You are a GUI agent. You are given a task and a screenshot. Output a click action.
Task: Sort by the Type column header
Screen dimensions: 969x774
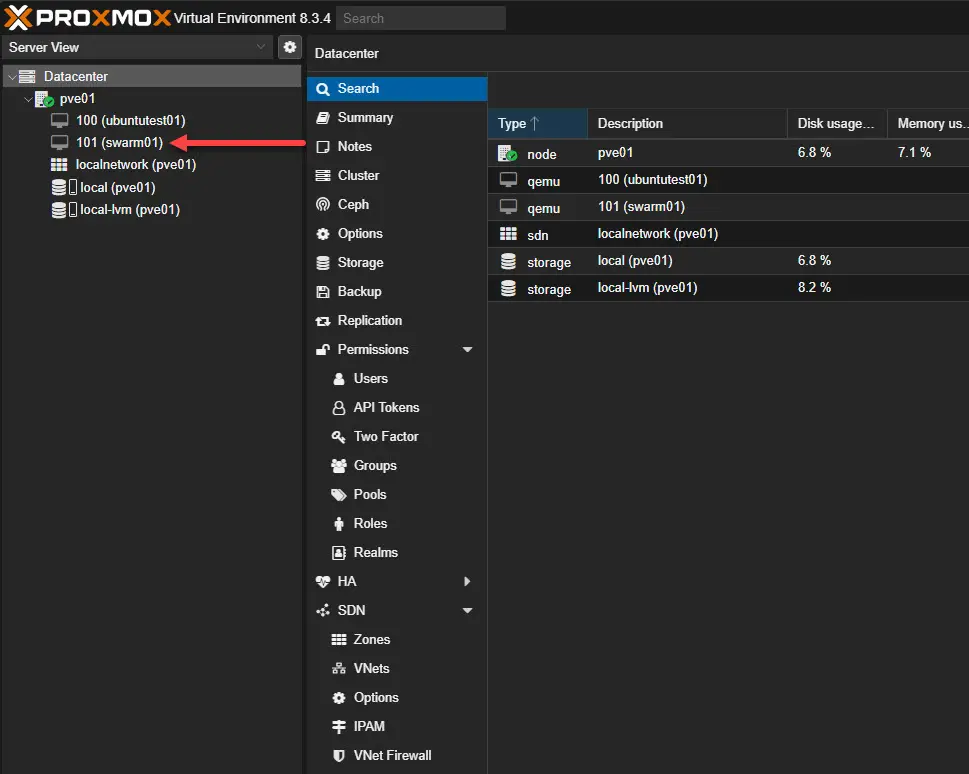[x=537, y=124]
